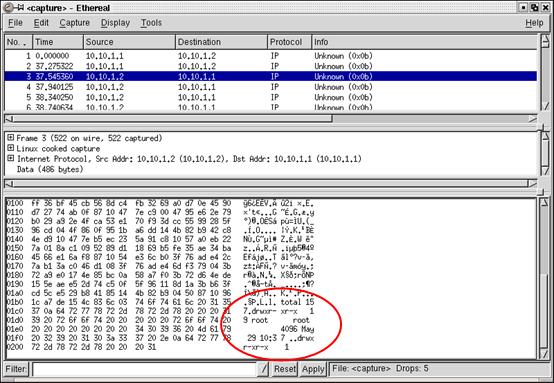Sort packets by the Destination column header
The height and width of the screenshot is (383, 554).
[221, 42]
